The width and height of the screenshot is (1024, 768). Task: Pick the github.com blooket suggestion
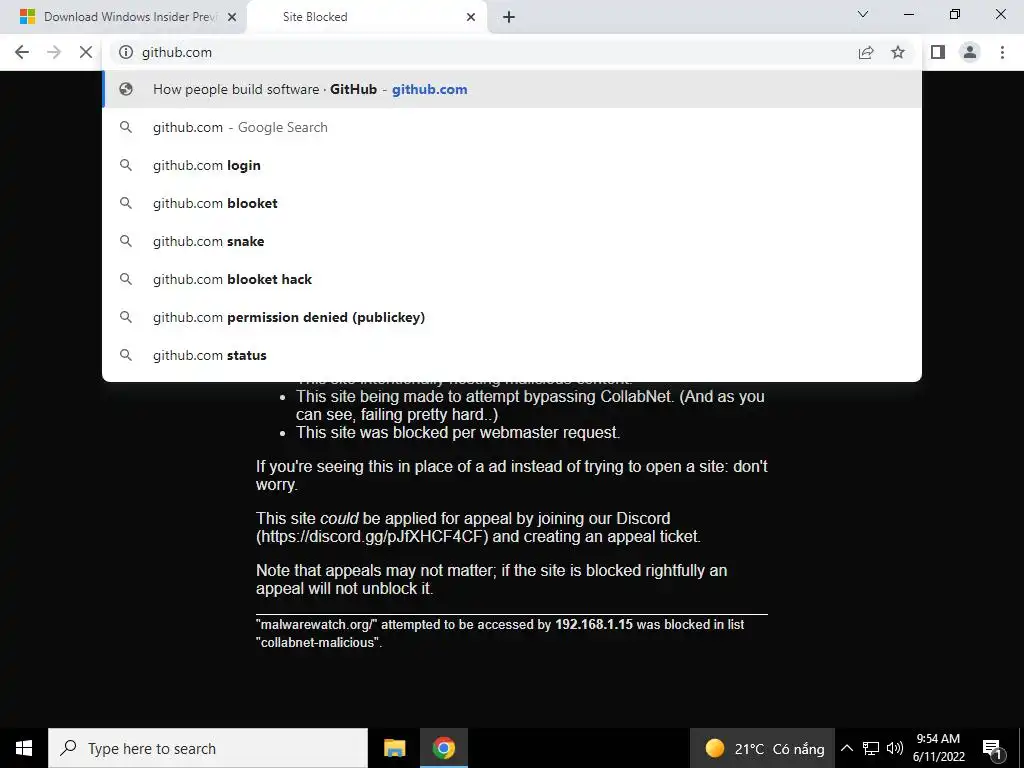[x=512, y=203]
